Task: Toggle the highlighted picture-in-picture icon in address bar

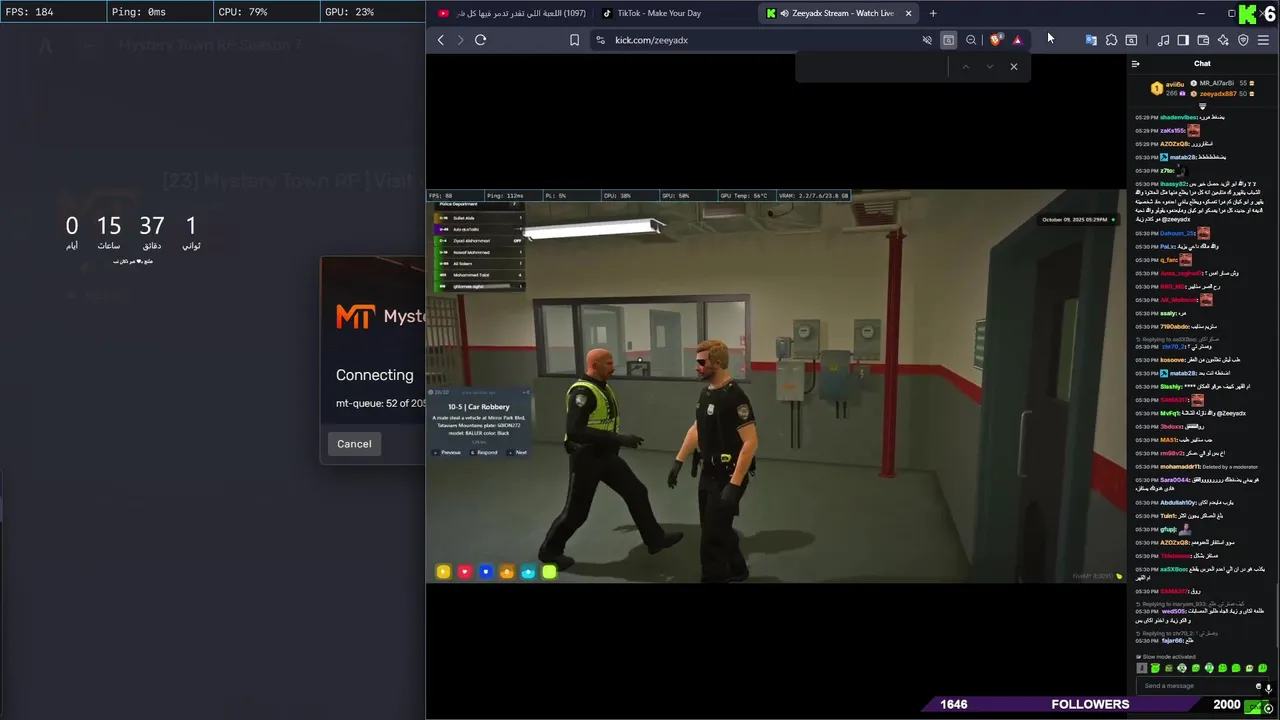Action: [x=948, y=40]
